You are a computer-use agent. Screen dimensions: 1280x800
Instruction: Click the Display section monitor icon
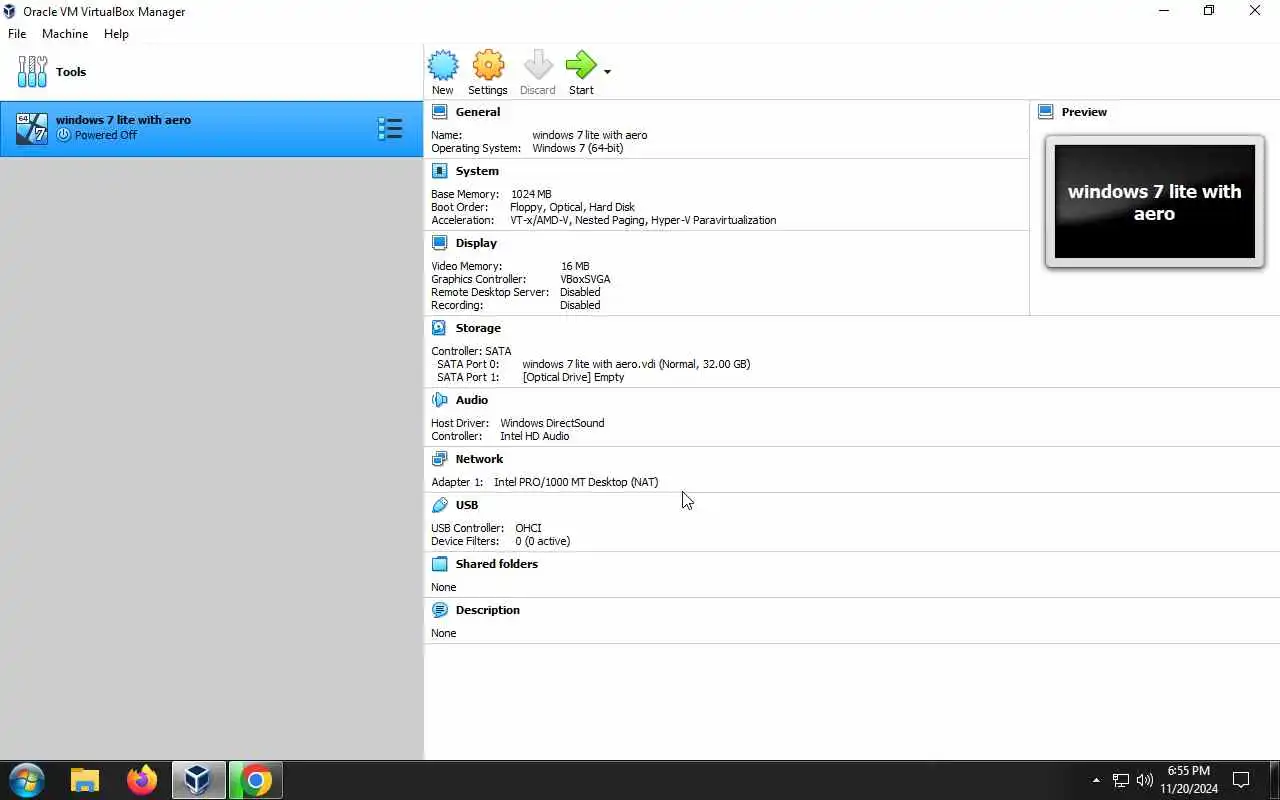[x=439, y=243]
